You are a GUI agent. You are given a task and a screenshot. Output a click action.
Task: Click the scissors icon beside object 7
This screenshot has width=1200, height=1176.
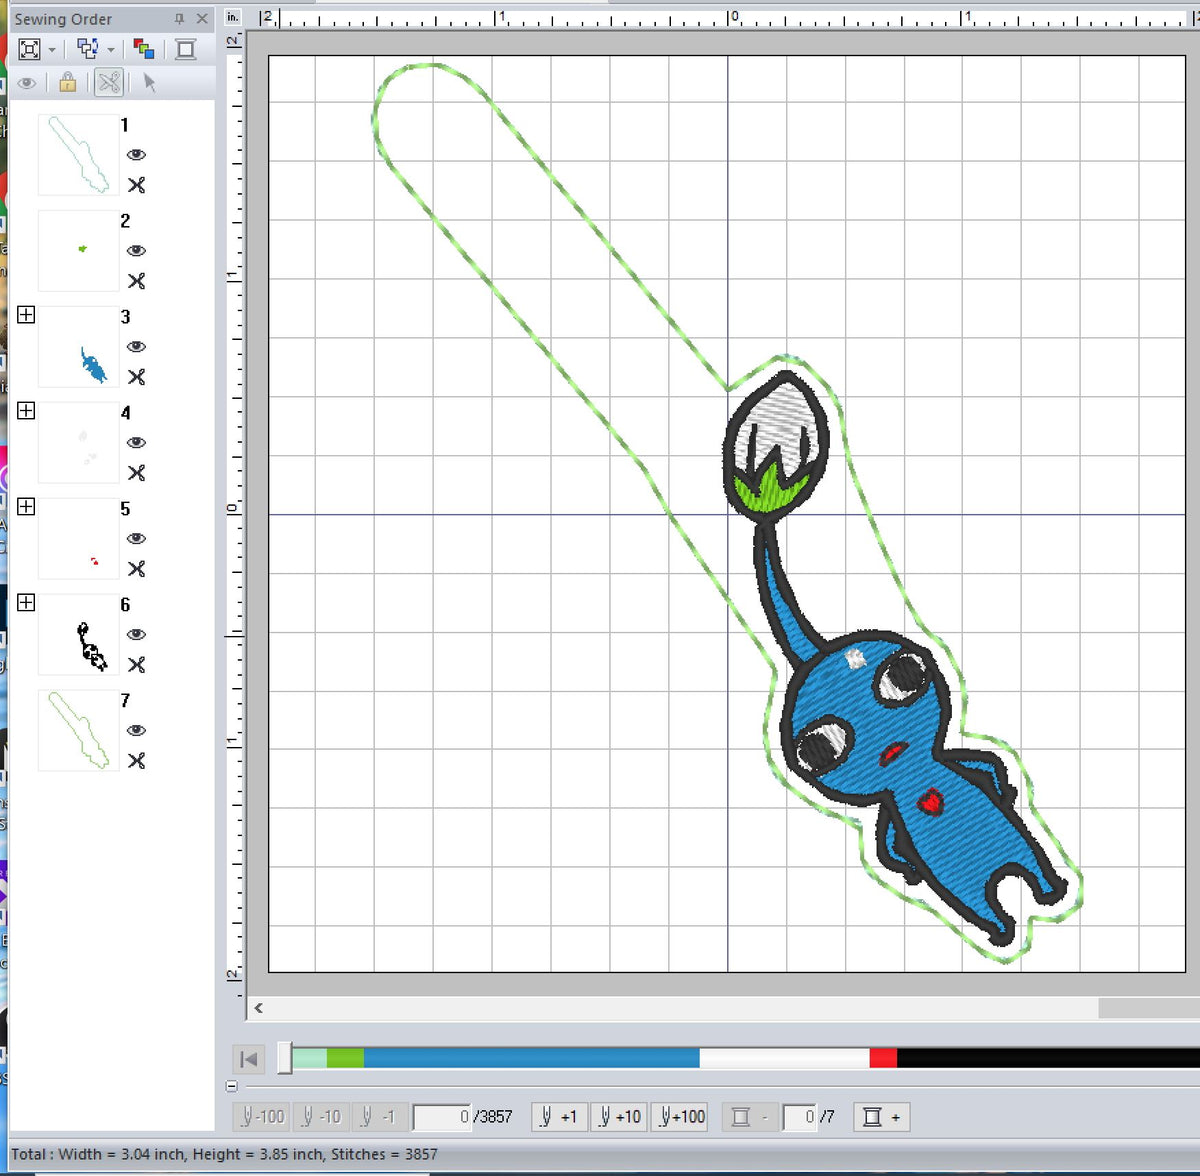coord(136,761)
